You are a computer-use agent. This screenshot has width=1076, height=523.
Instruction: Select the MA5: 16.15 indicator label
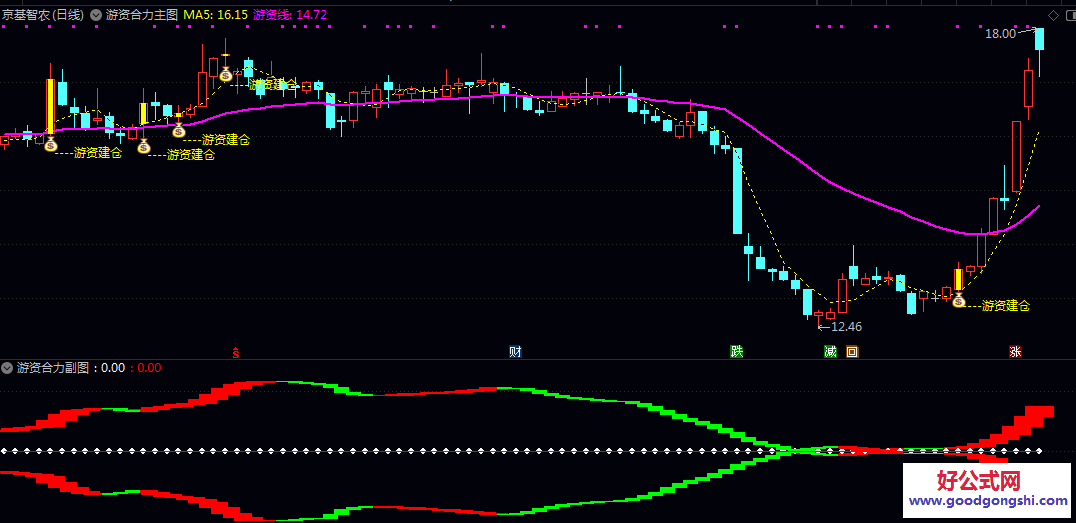point(215,14)
